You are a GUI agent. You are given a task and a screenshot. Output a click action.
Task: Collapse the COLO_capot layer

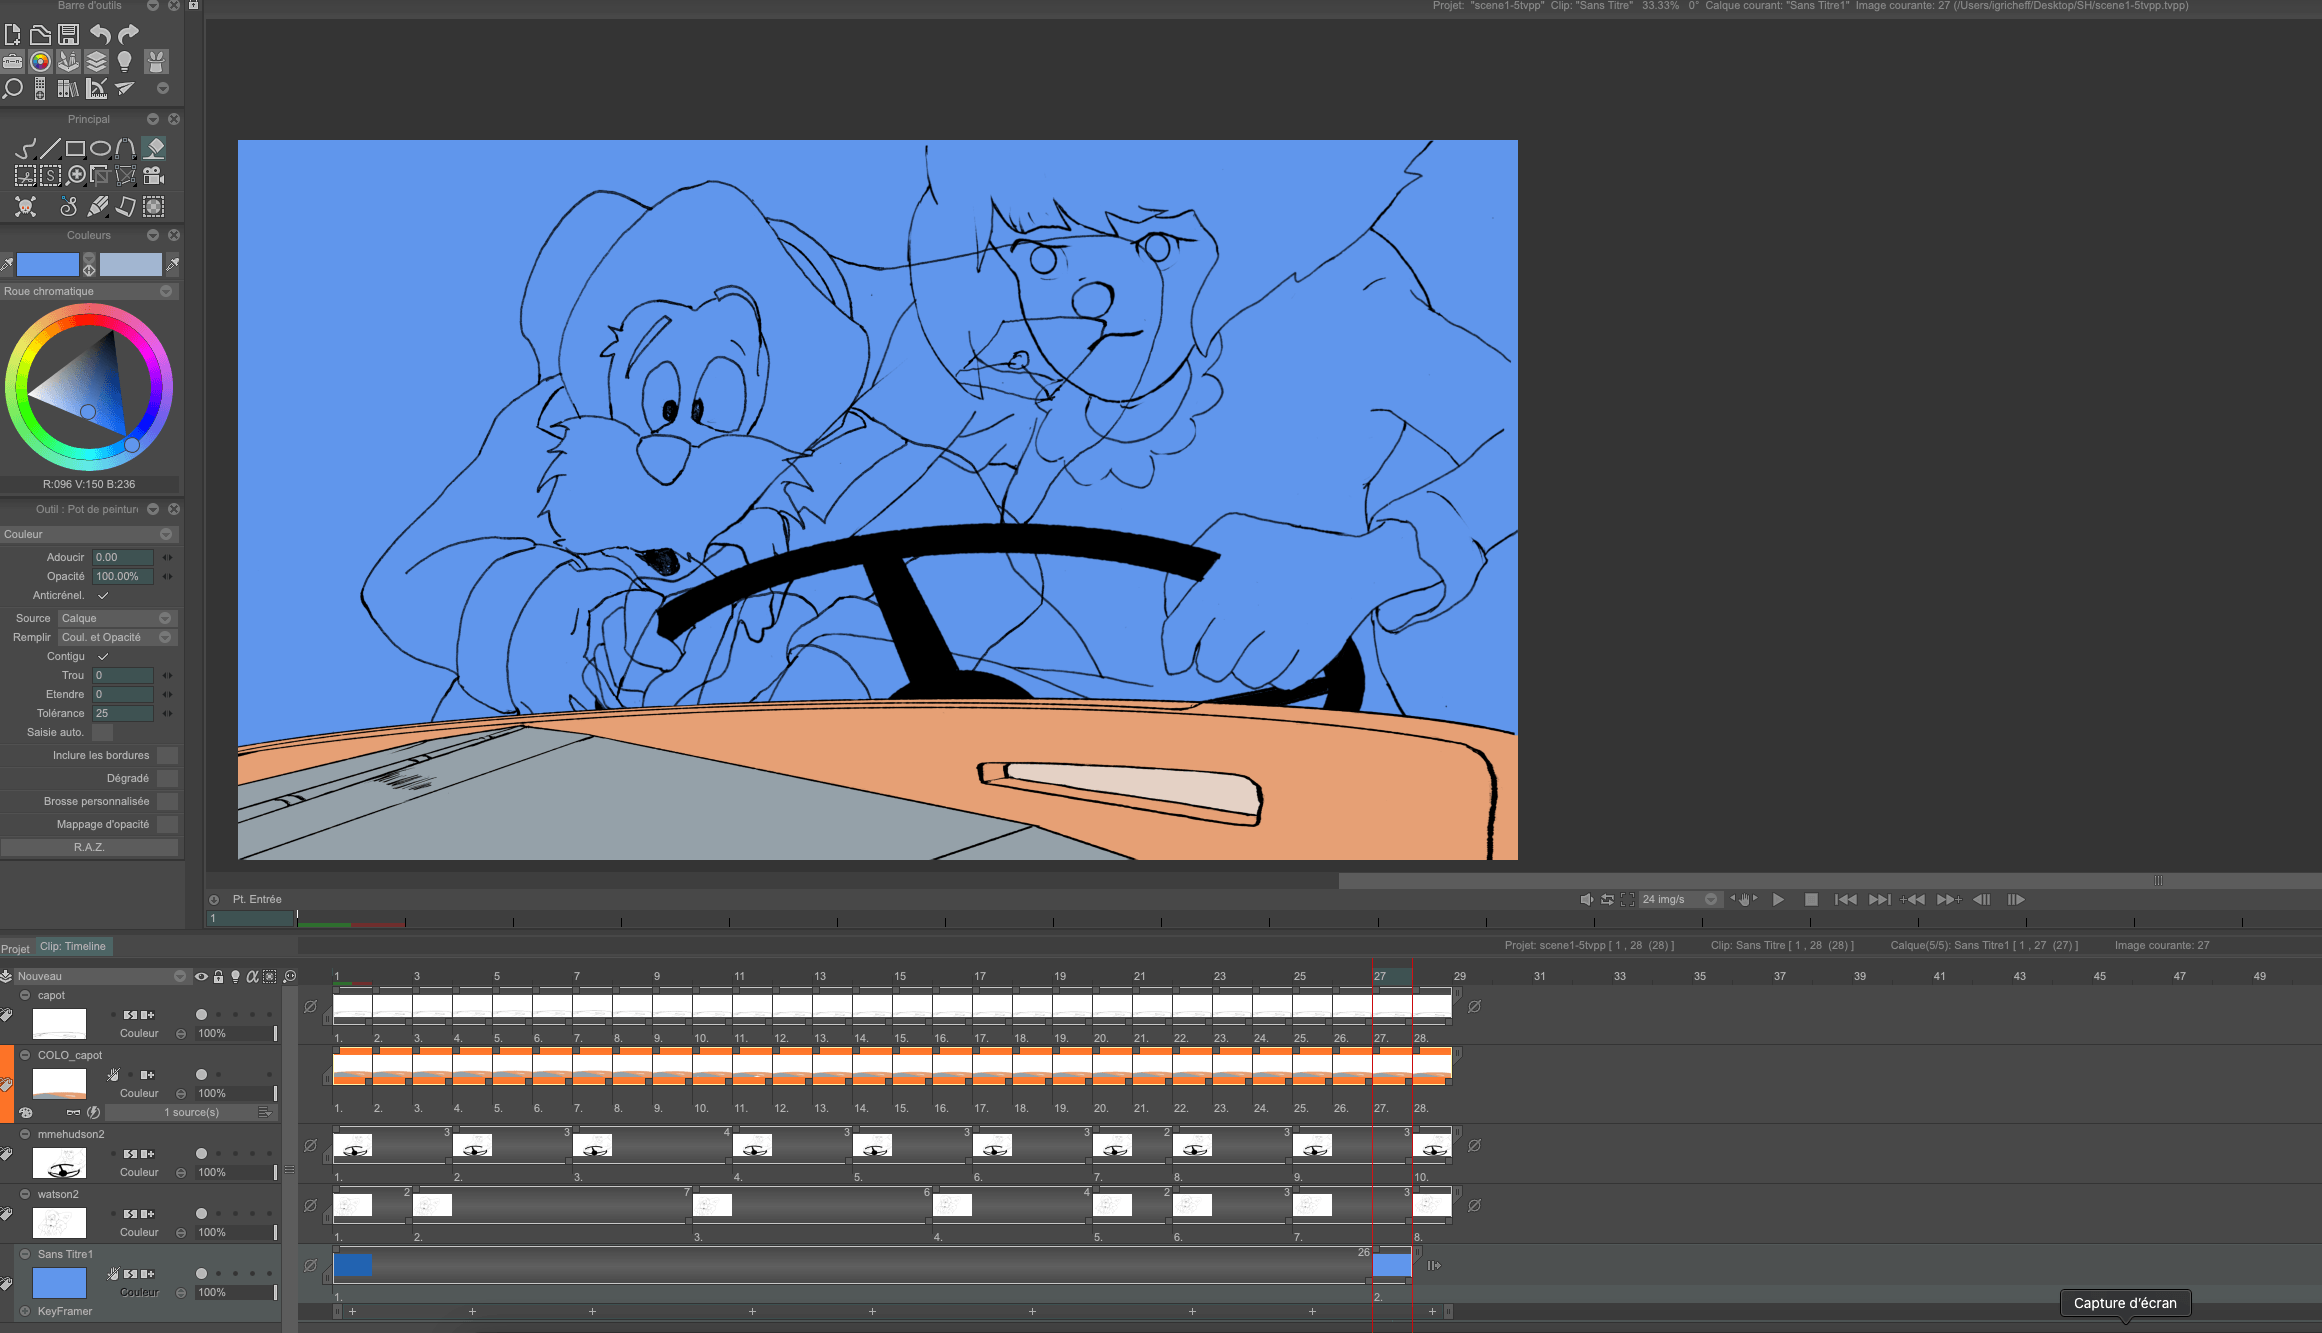[25, 1056]
